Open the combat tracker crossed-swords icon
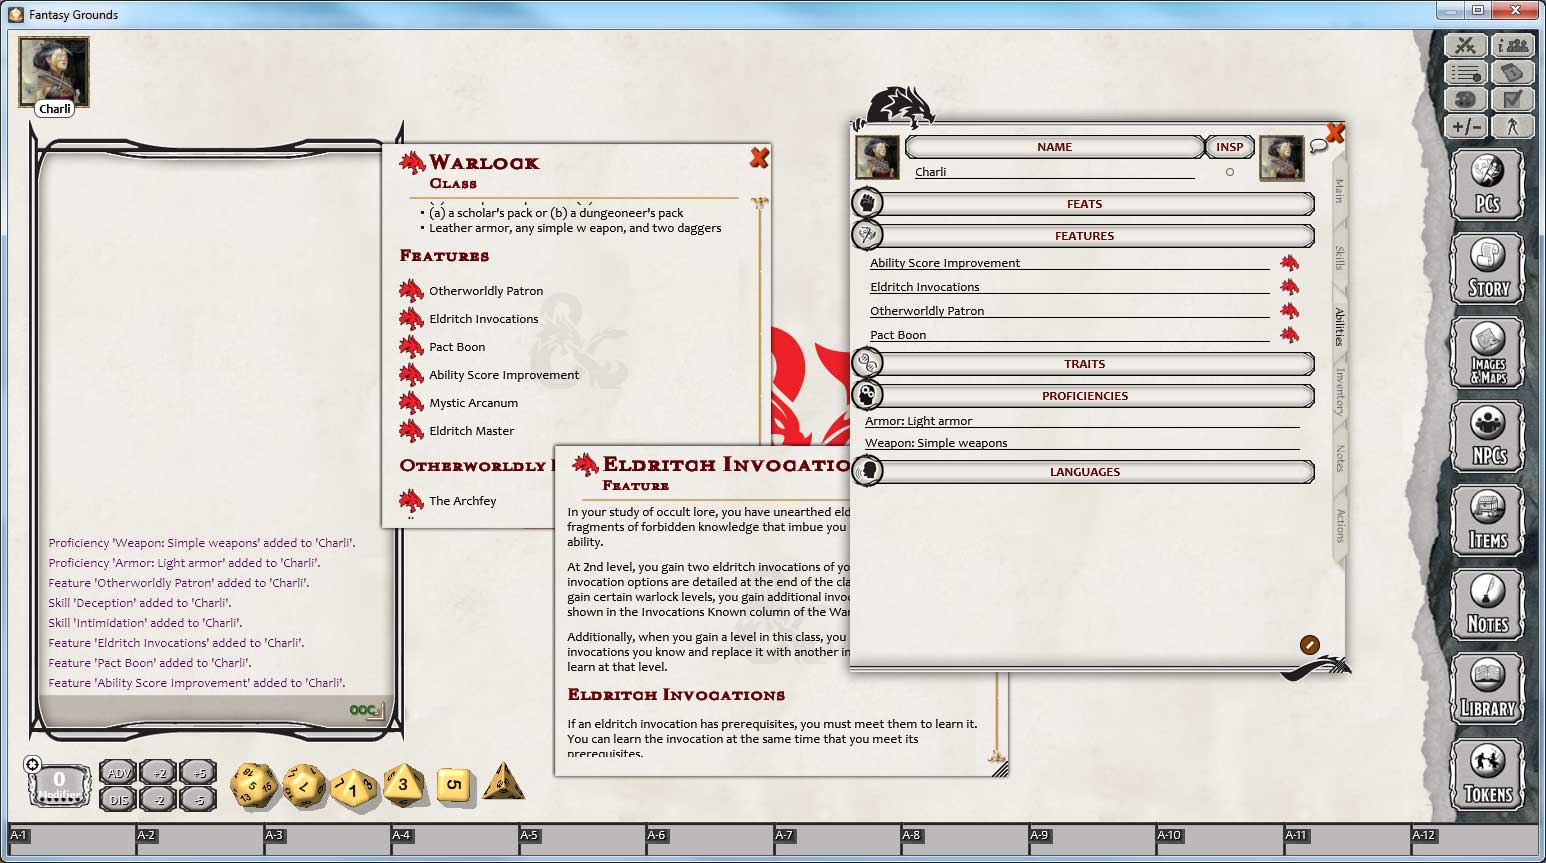Screen dimensions: 1546x863 [1463, 45]
